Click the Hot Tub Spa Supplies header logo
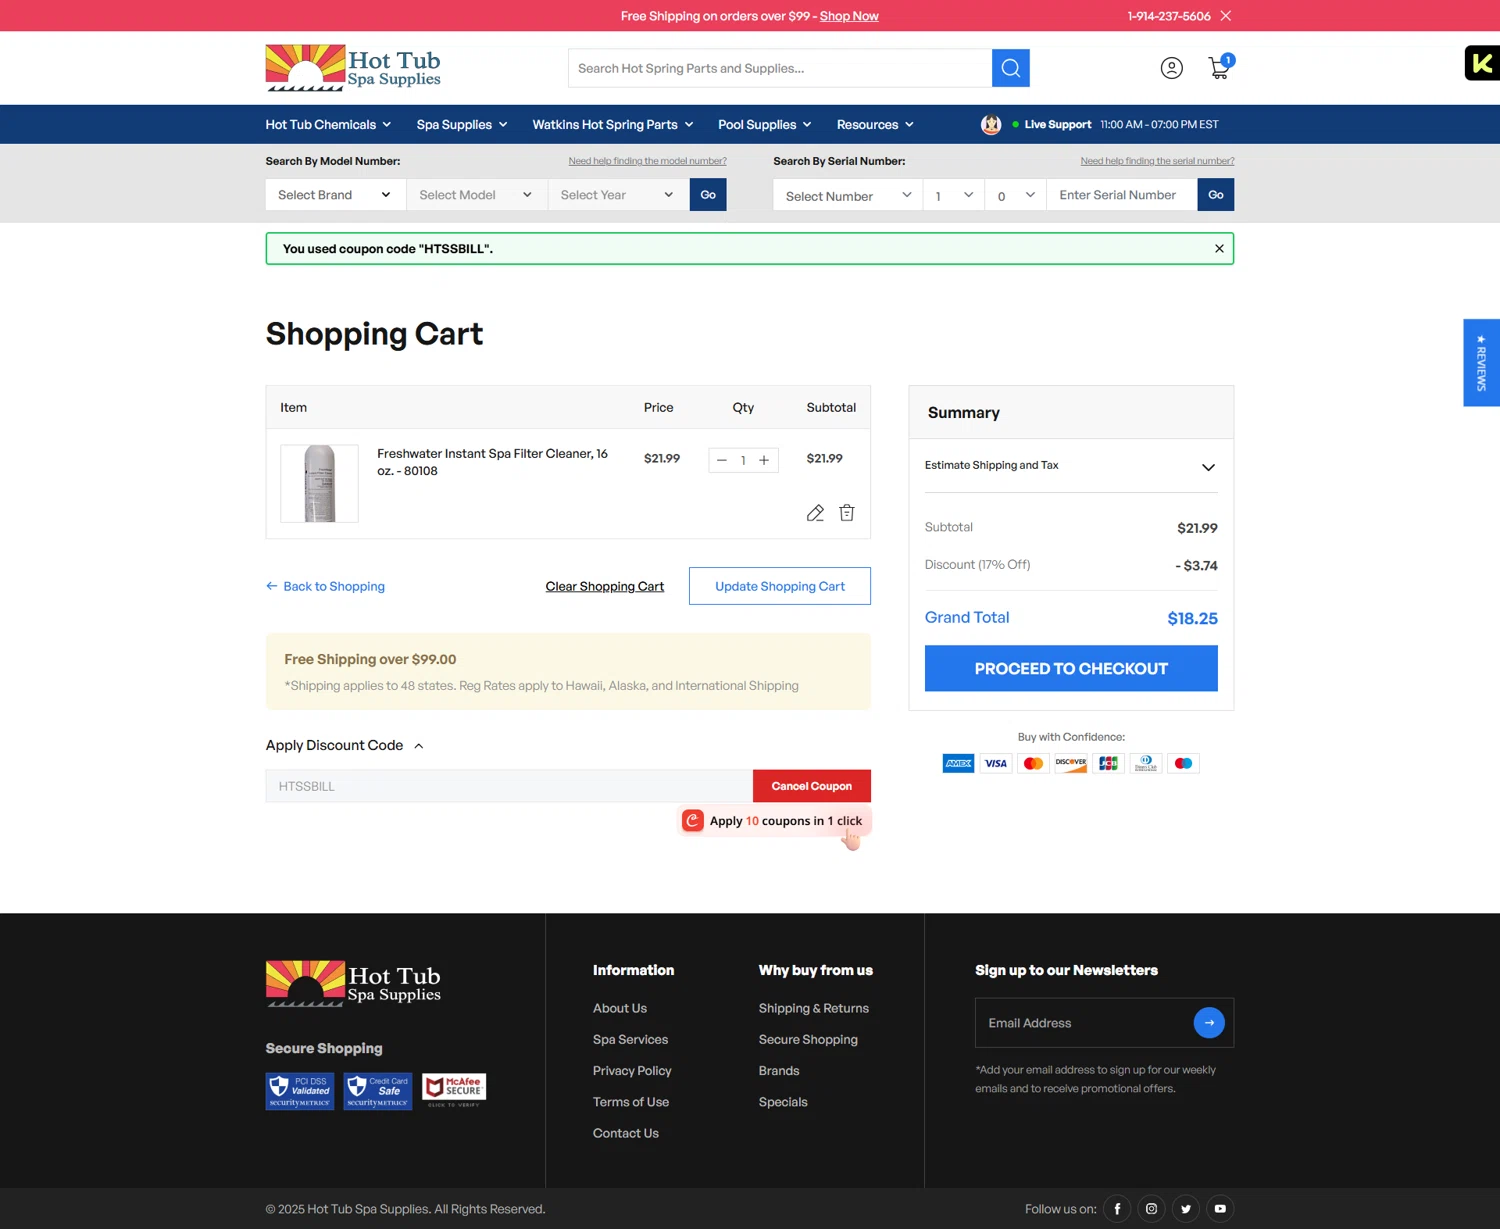Viewport: 1500px width, 1229px height. (353, 68)
